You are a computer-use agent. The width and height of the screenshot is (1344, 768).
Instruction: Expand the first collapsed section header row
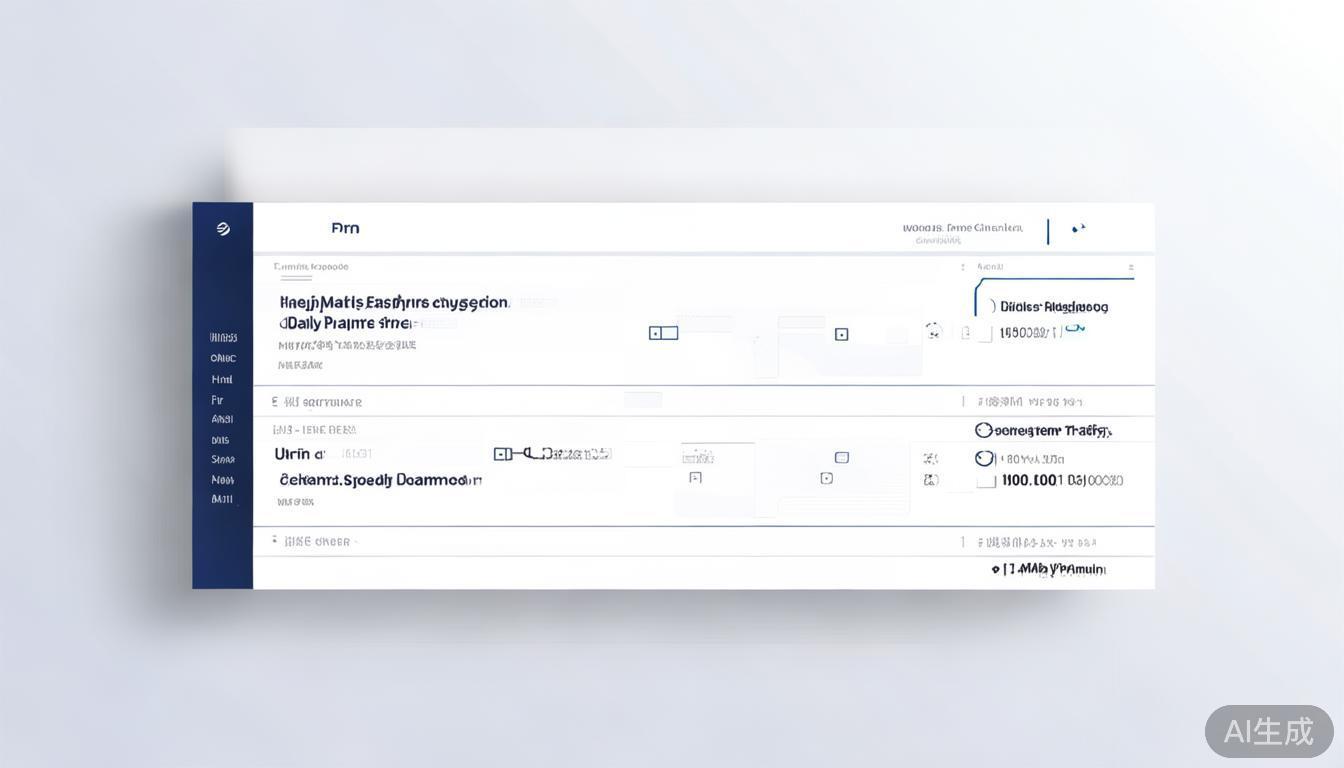coord(277,402)
